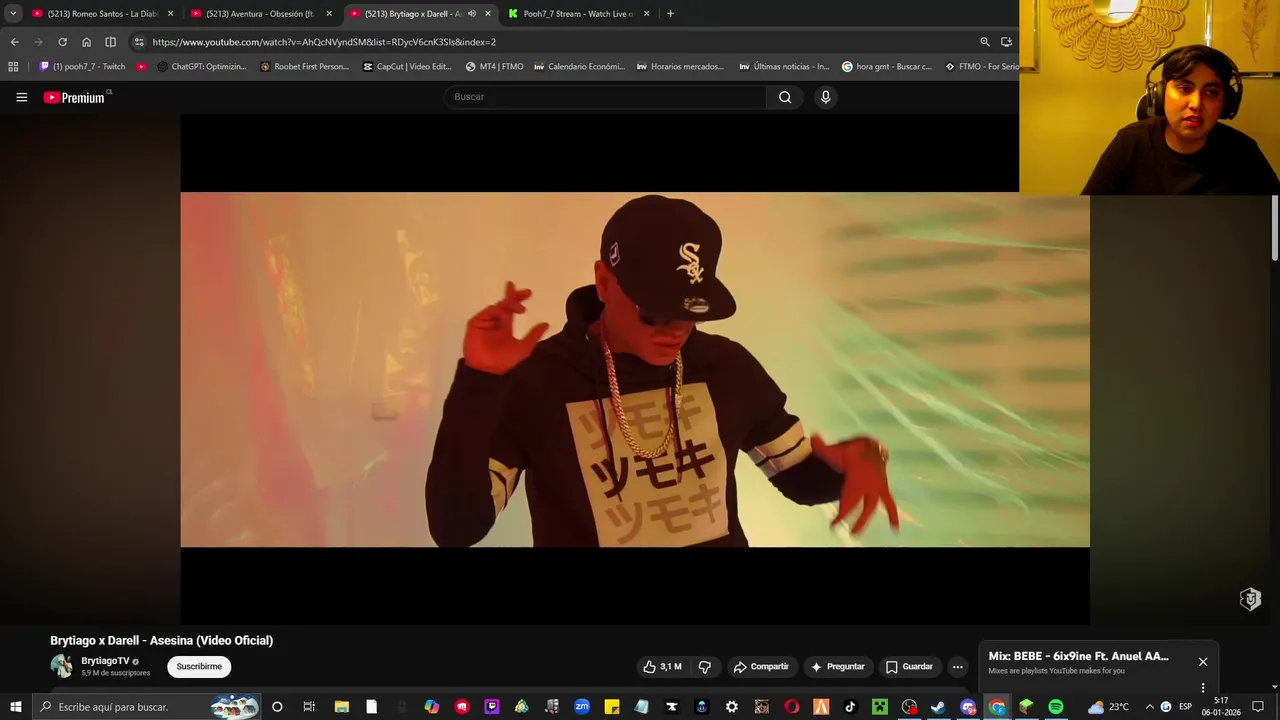
Task: Open the 23°C weather widget
Action: 1108,707
